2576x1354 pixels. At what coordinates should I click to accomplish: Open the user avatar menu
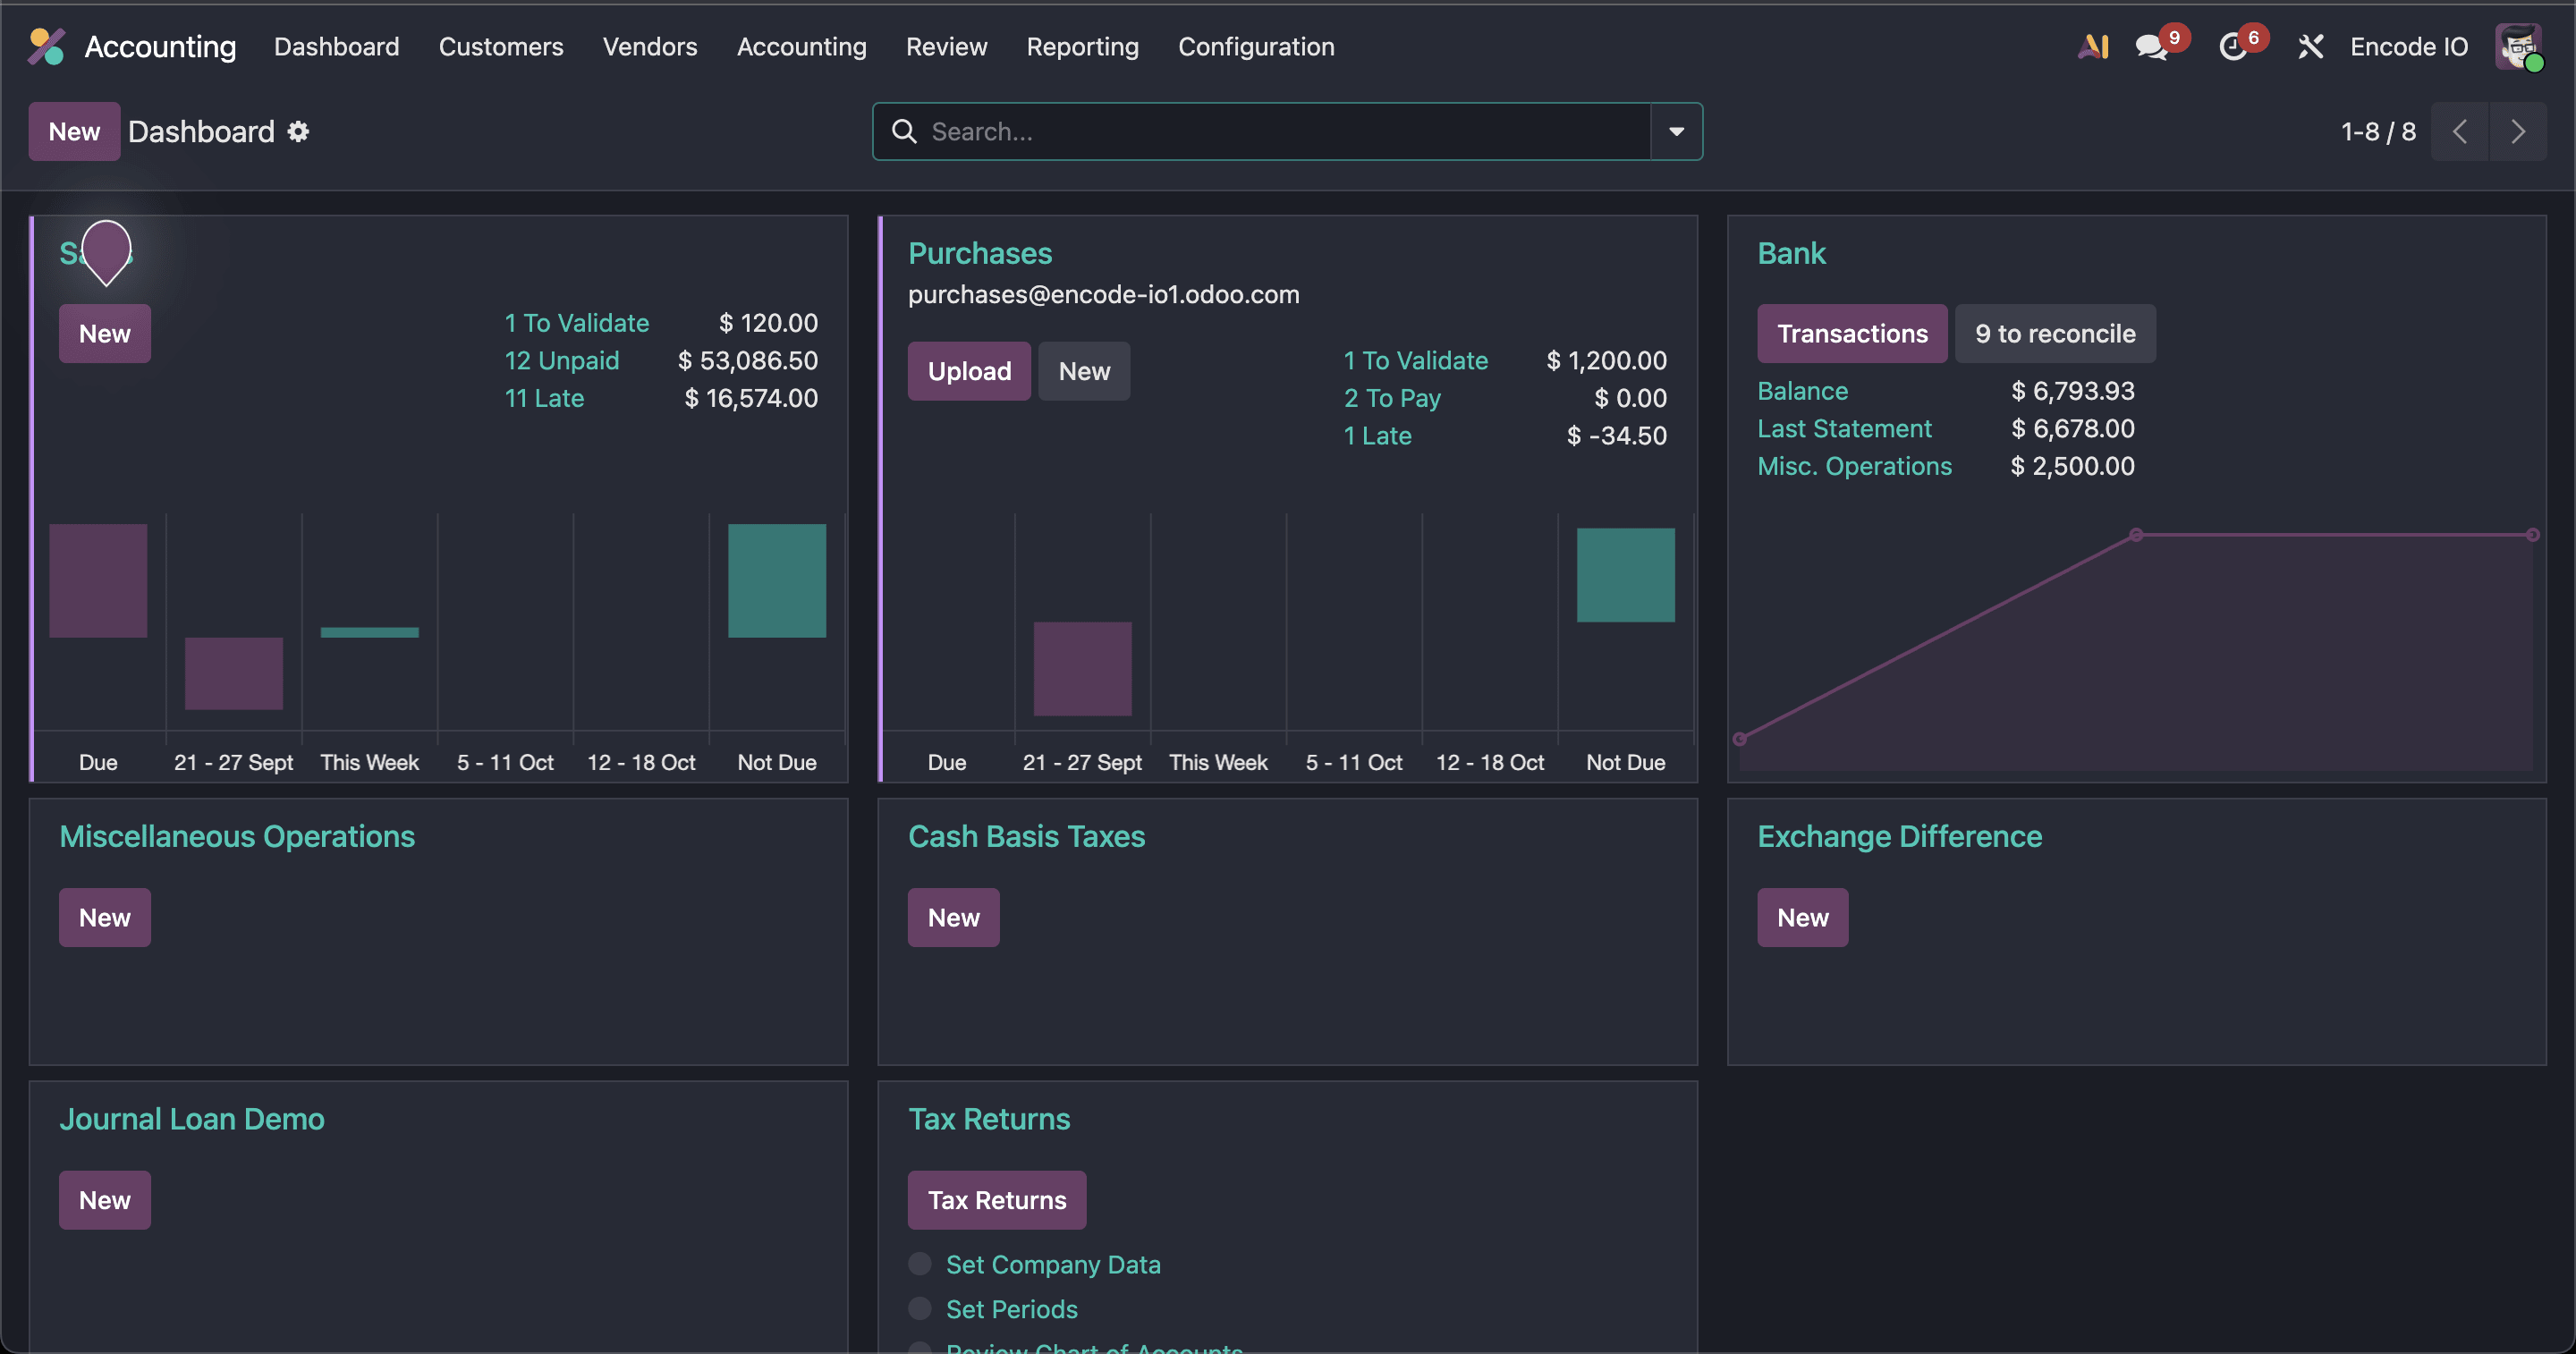pyautogui.click(x=2518, y=47)
